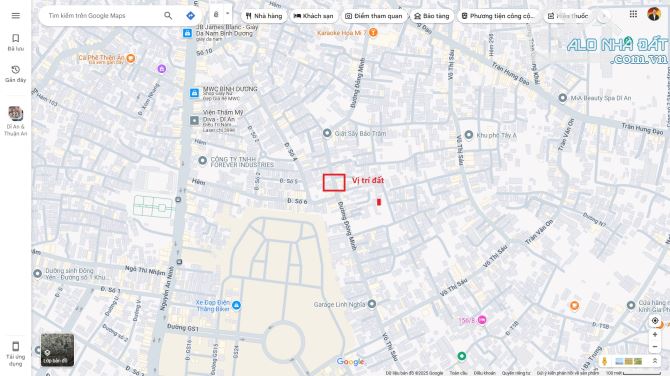The height and width of the screenshot is (376, 670).
Task: Click the Garage Linh Nghĩa marker
Action: 372,304
